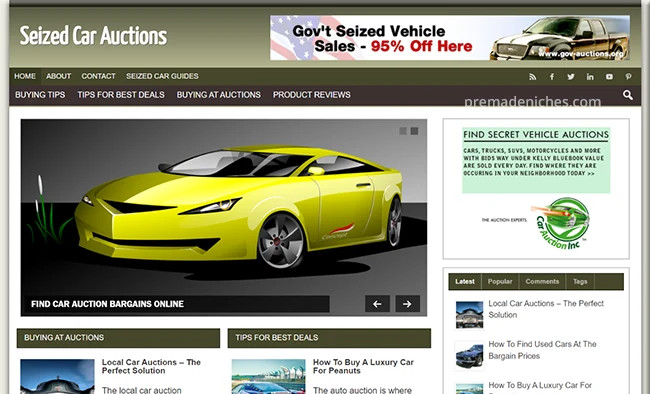Open How To Find Used Cars sidebar link
This screenshot has height=394, width=650.
(542, 350)
